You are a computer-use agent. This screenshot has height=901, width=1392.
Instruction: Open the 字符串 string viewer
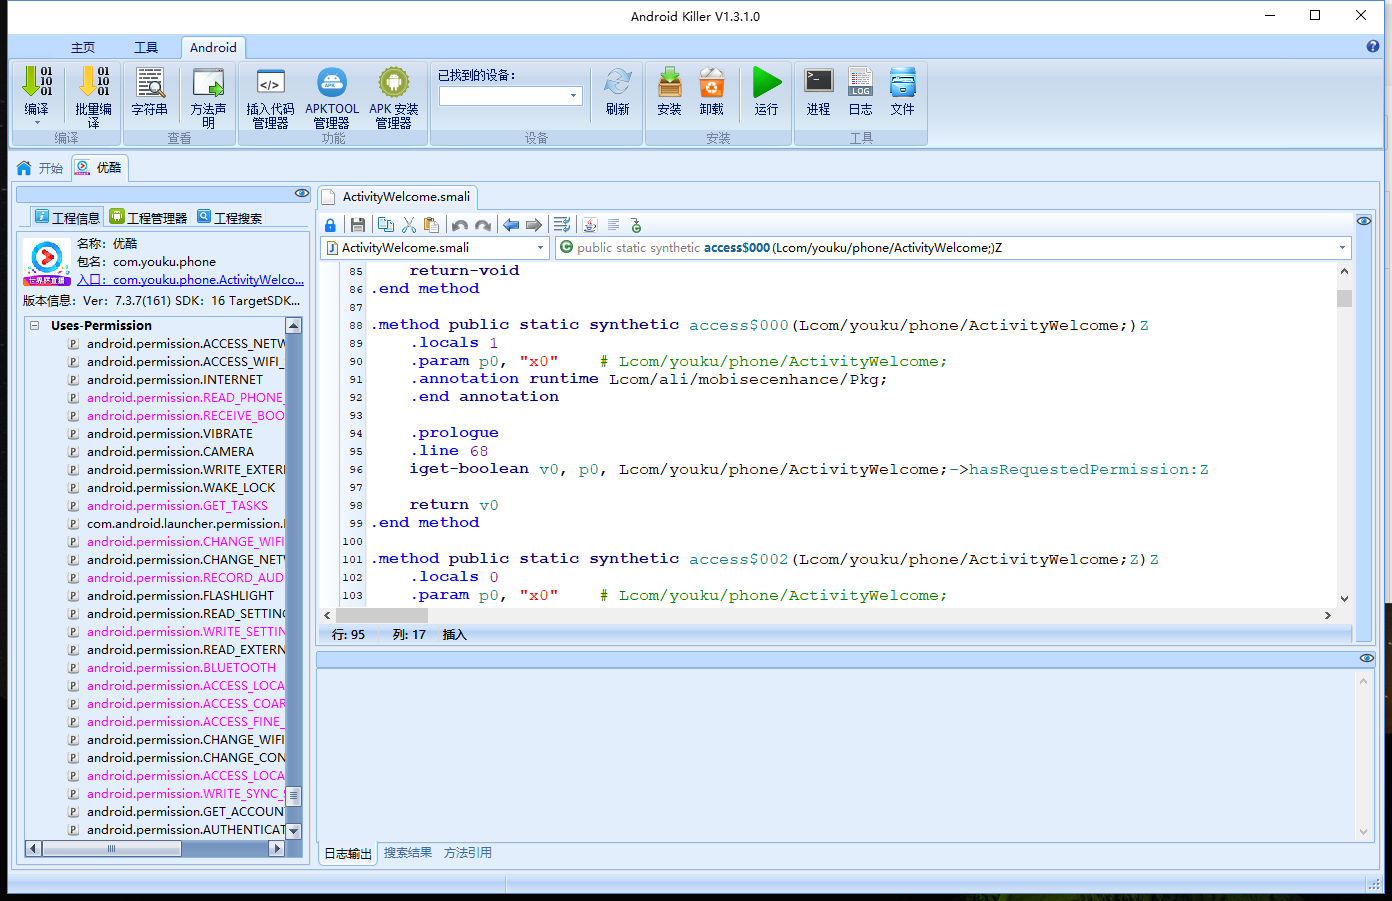pos(150,83)
